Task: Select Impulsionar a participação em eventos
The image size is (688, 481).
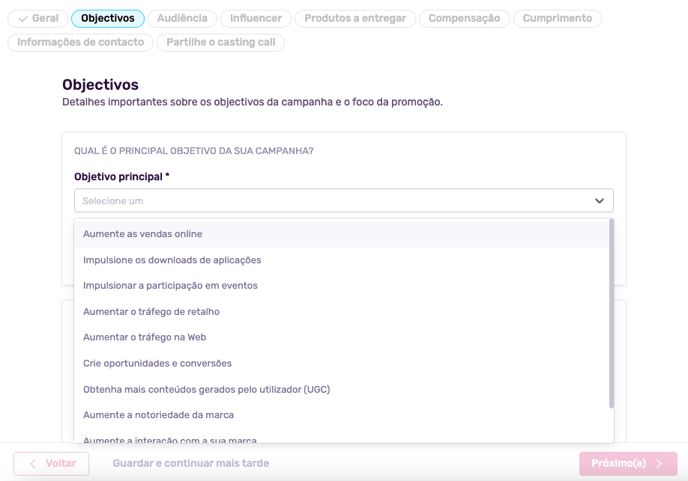Action: (341, 286)
